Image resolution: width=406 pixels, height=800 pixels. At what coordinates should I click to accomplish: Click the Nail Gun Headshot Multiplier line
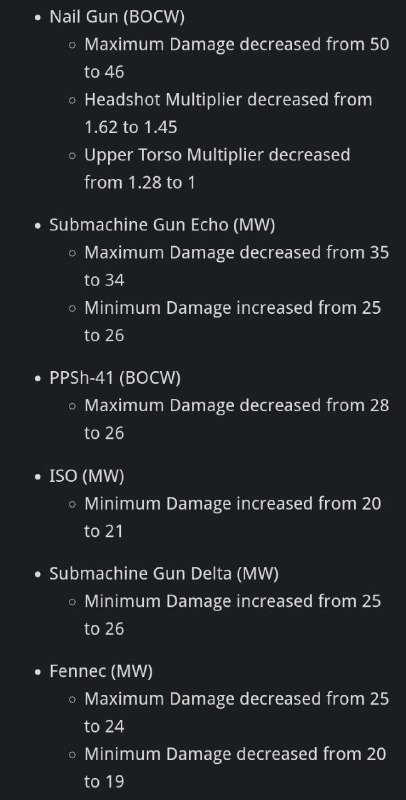229,113
